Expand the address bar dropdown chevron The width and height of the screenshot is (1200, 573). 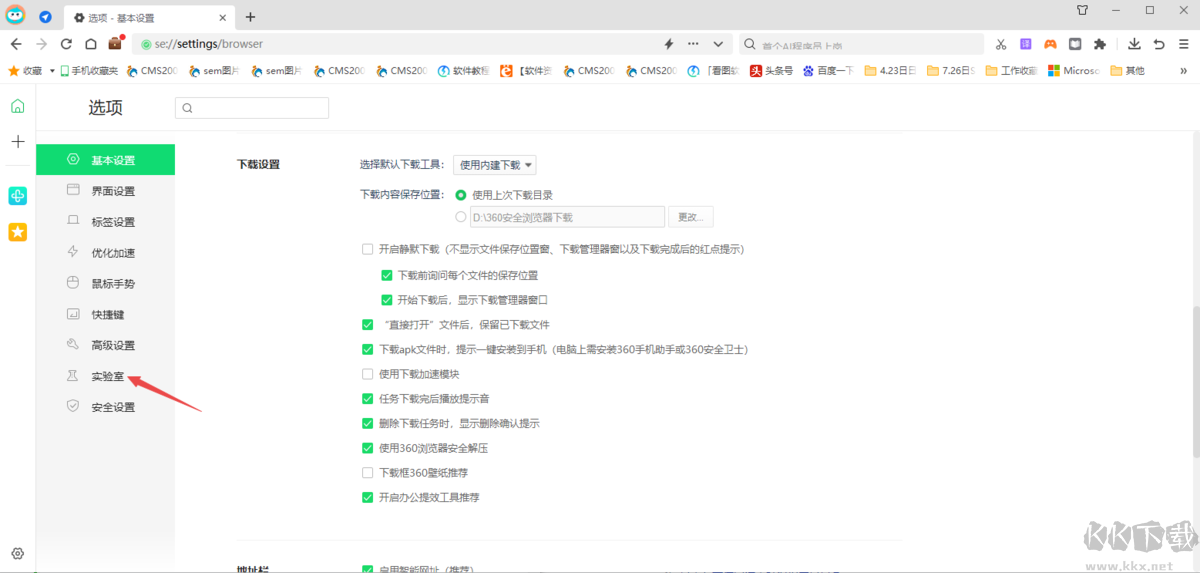tap(718, 44)
